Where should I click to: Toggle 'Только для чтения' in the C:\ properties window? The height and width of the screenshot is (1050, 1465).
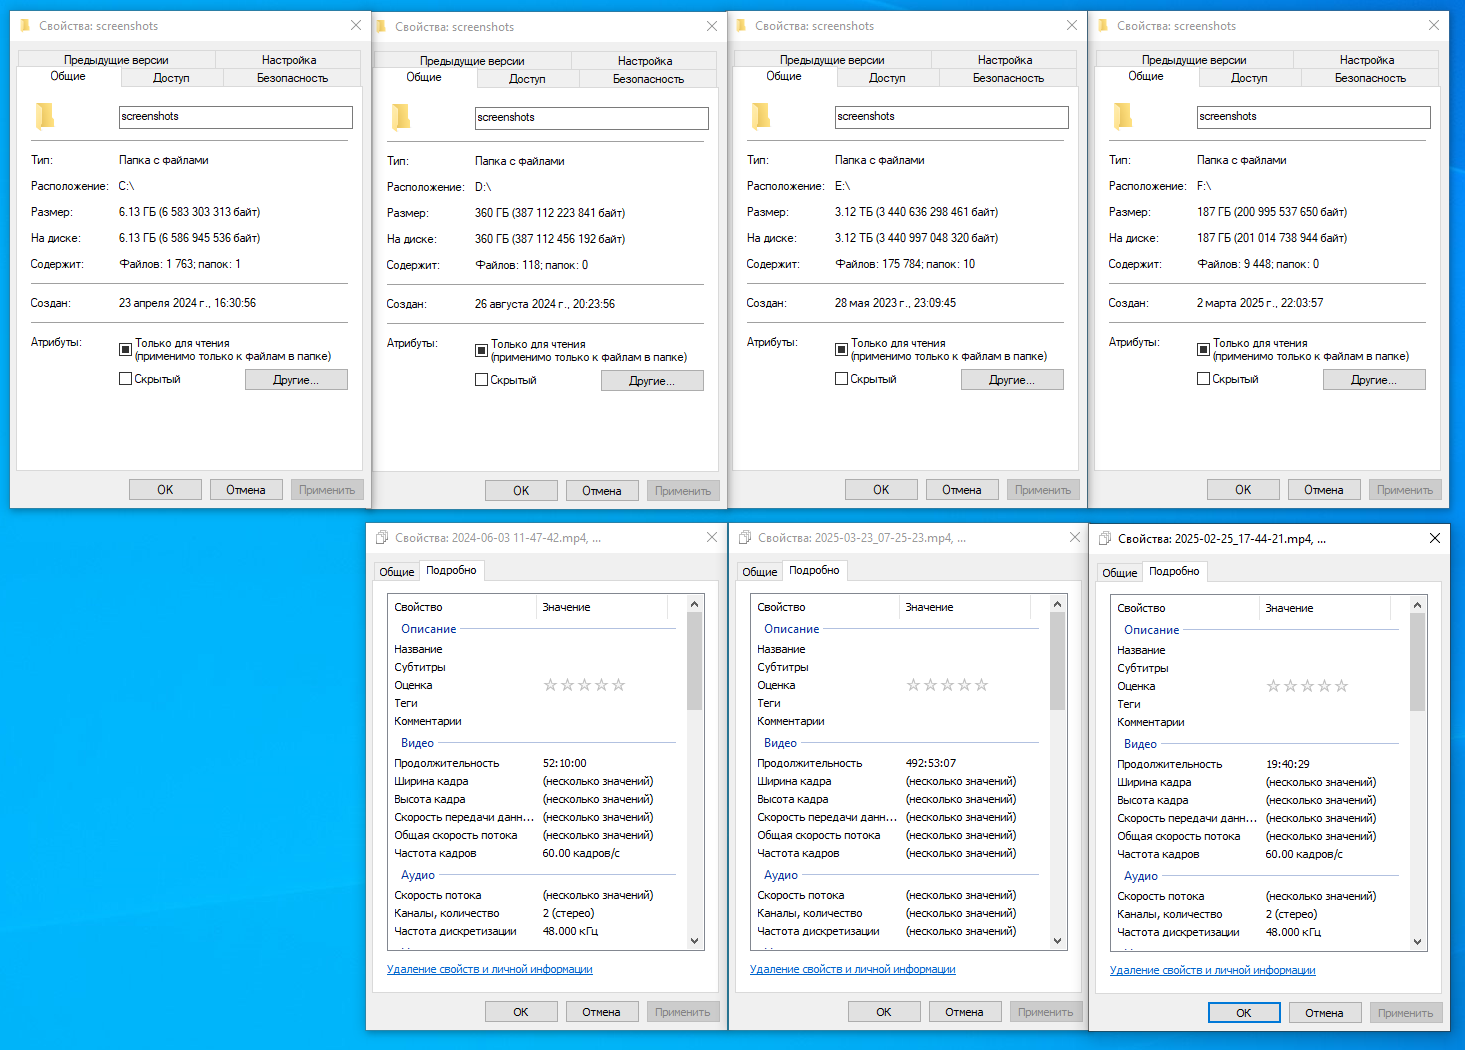click(x=126, y=349)
